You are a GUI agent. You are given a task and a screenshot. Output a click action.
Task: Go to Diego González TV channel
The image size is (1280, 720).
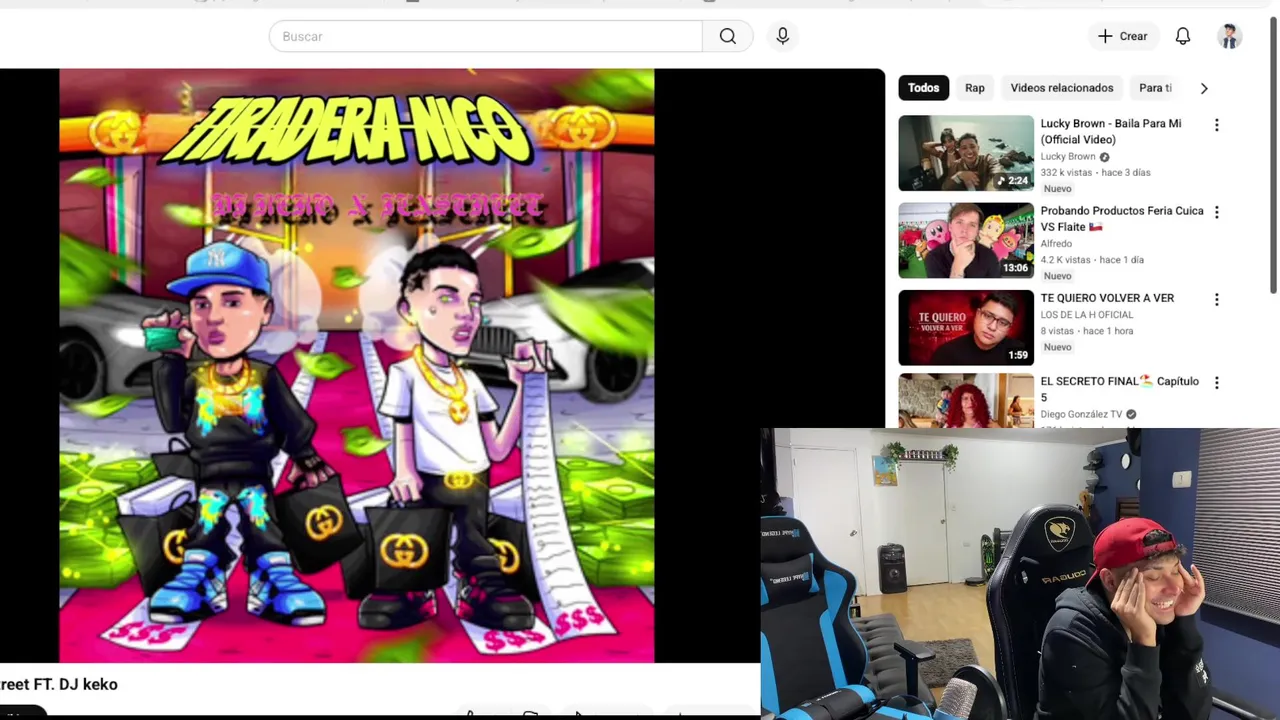click(x=1081, y=414)
